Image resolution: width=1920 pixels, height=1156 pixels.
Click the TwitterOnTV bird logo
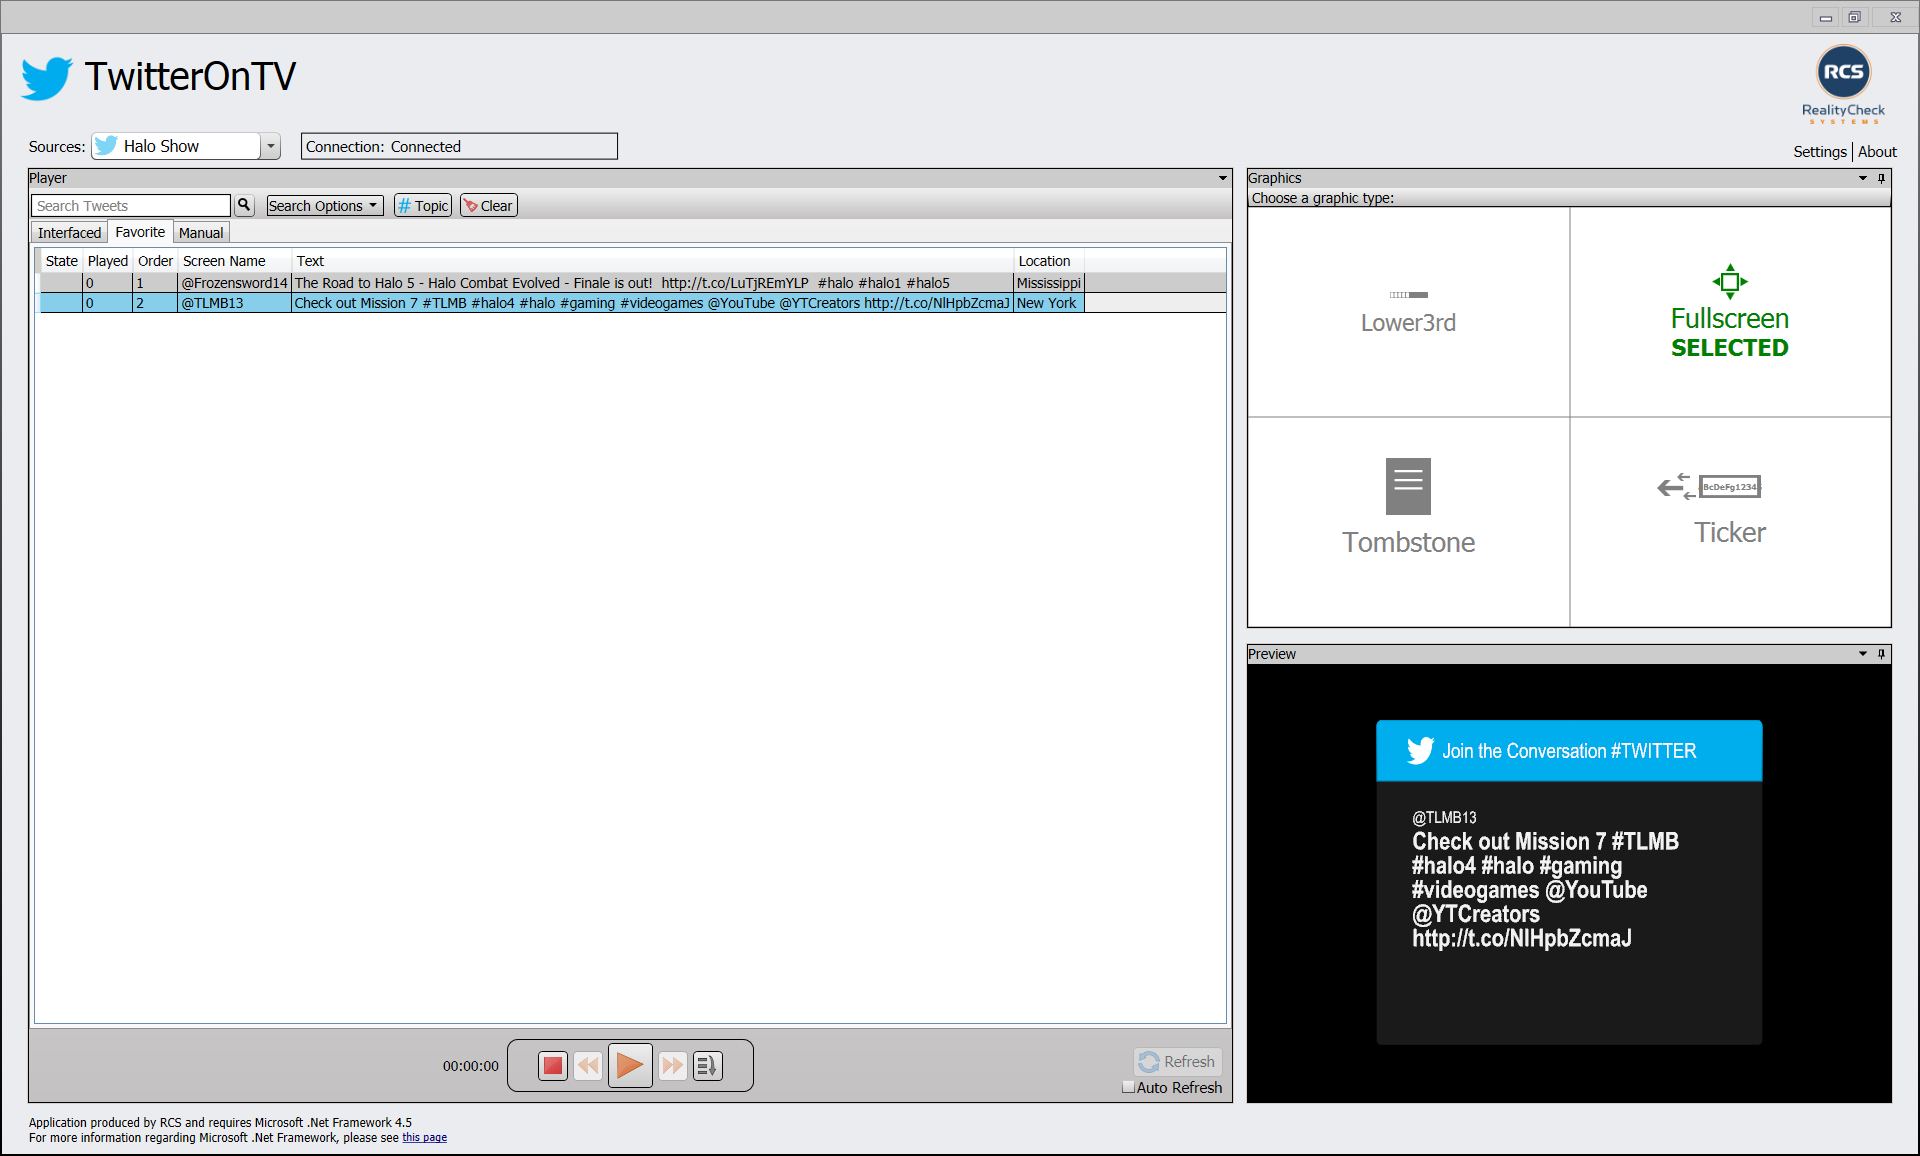[x=46, y=77]
